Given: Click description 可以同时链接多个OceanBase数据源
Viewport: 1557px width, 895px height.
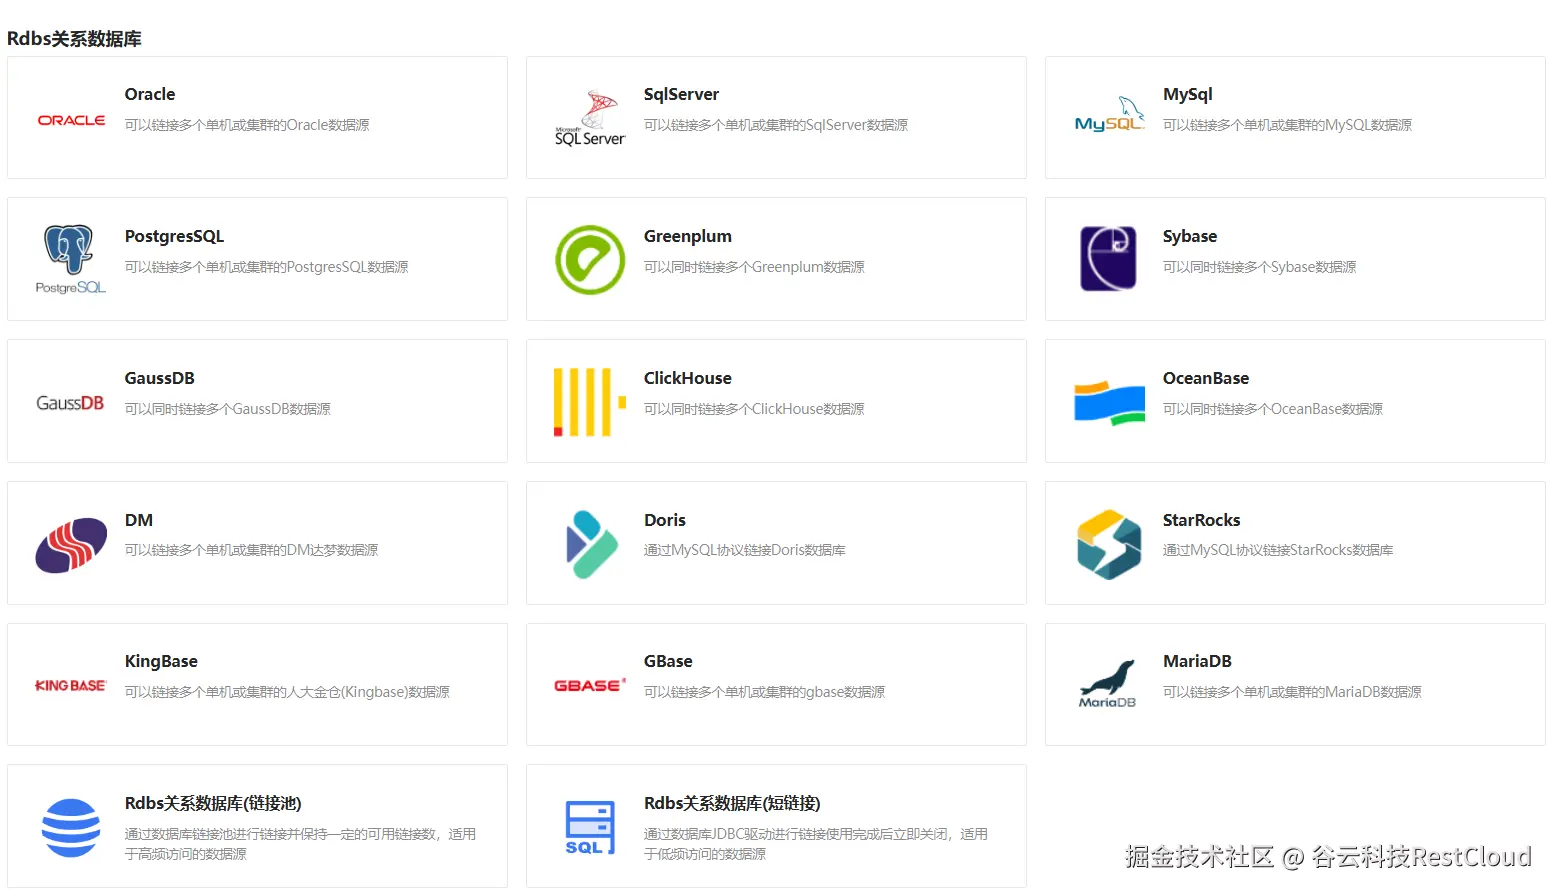Looking at the screenshot, I should pyautogui.click(x=1273, y=409).
